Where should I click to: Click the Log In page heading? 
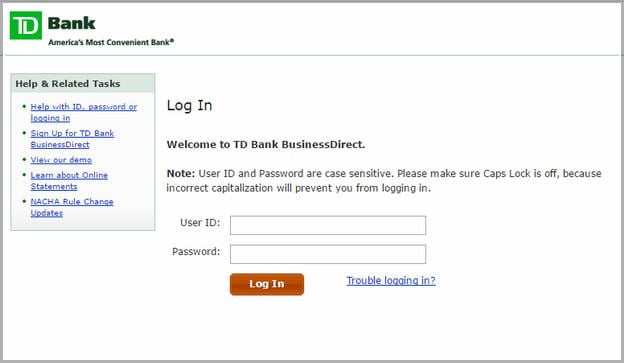click(x=189, y=105)
